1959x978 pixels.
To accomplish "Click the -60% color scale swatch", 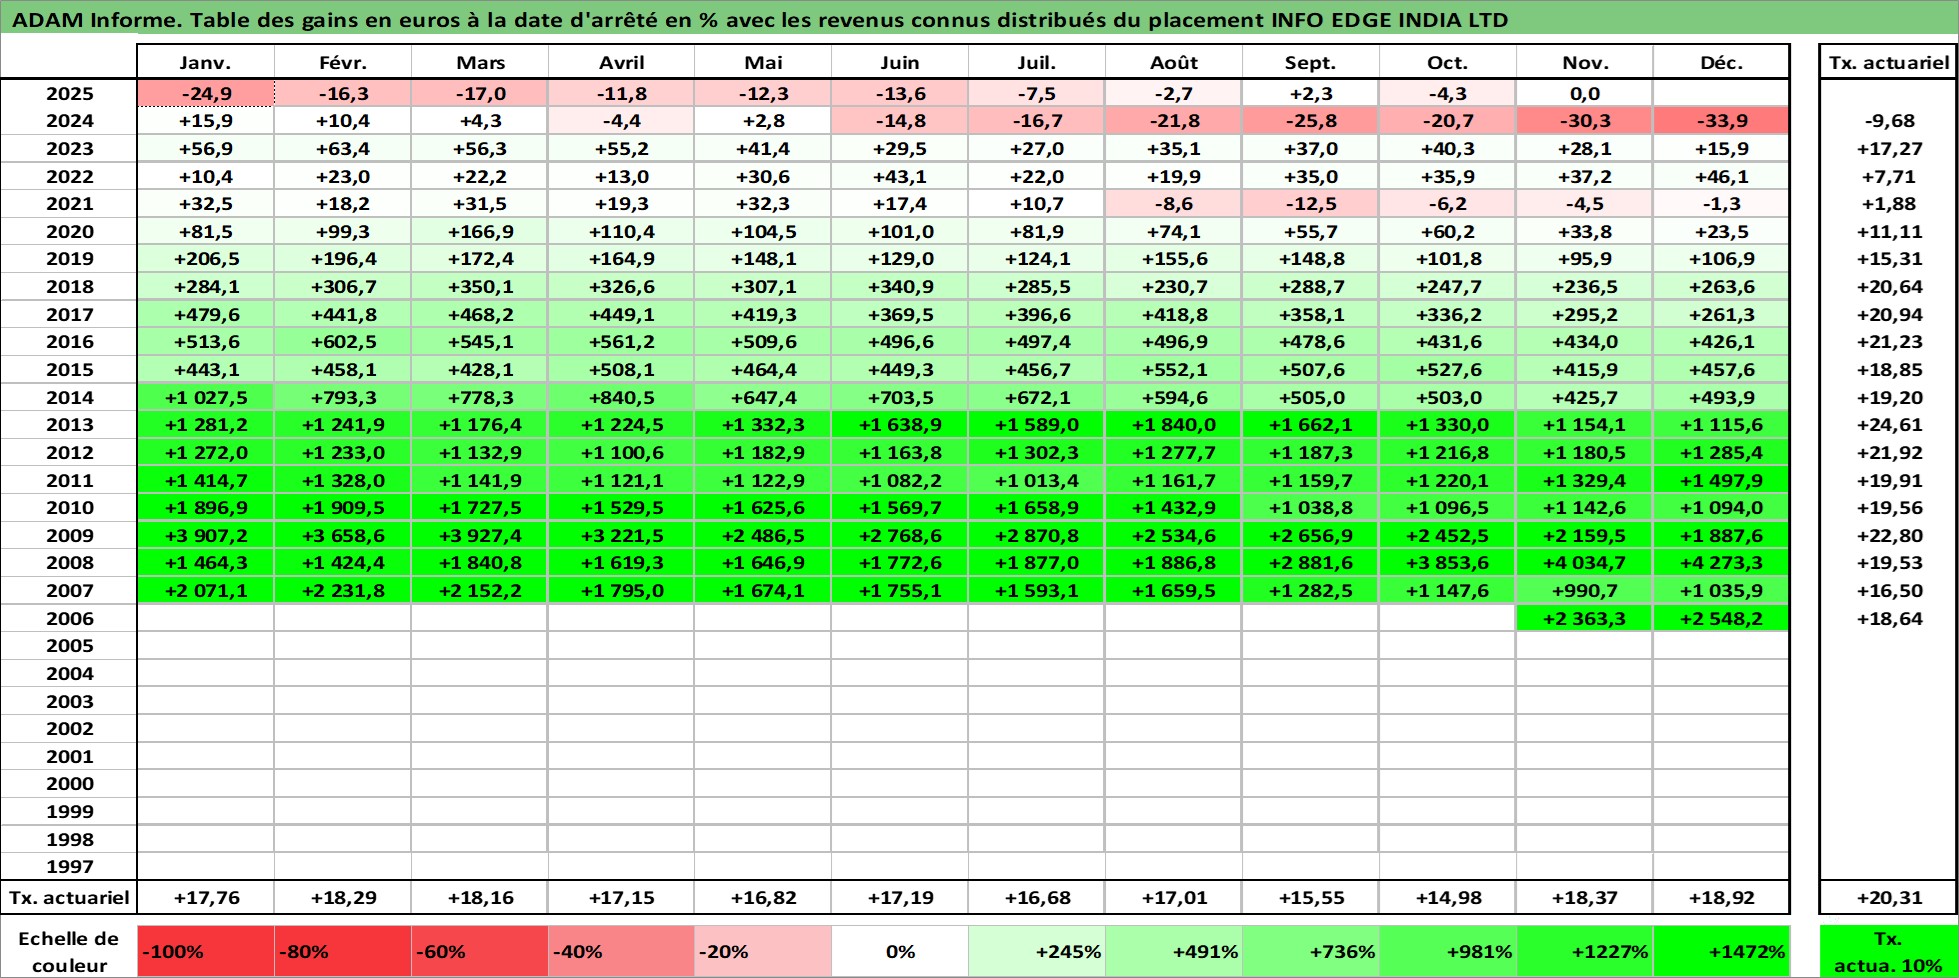I will (480, 951).
